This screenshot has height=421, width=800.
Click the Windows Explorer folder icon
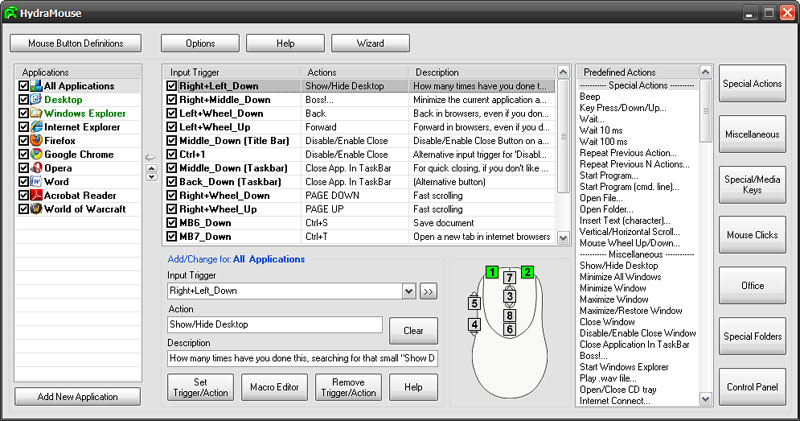point(36,113)
